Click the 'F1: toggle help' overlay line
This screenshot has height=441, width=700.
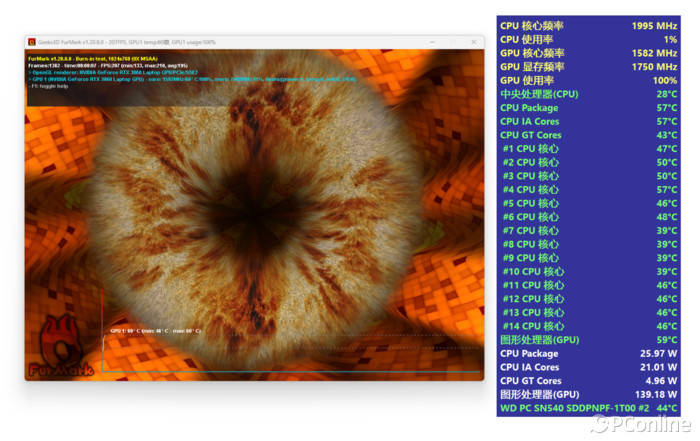click(x=48, y=86)
